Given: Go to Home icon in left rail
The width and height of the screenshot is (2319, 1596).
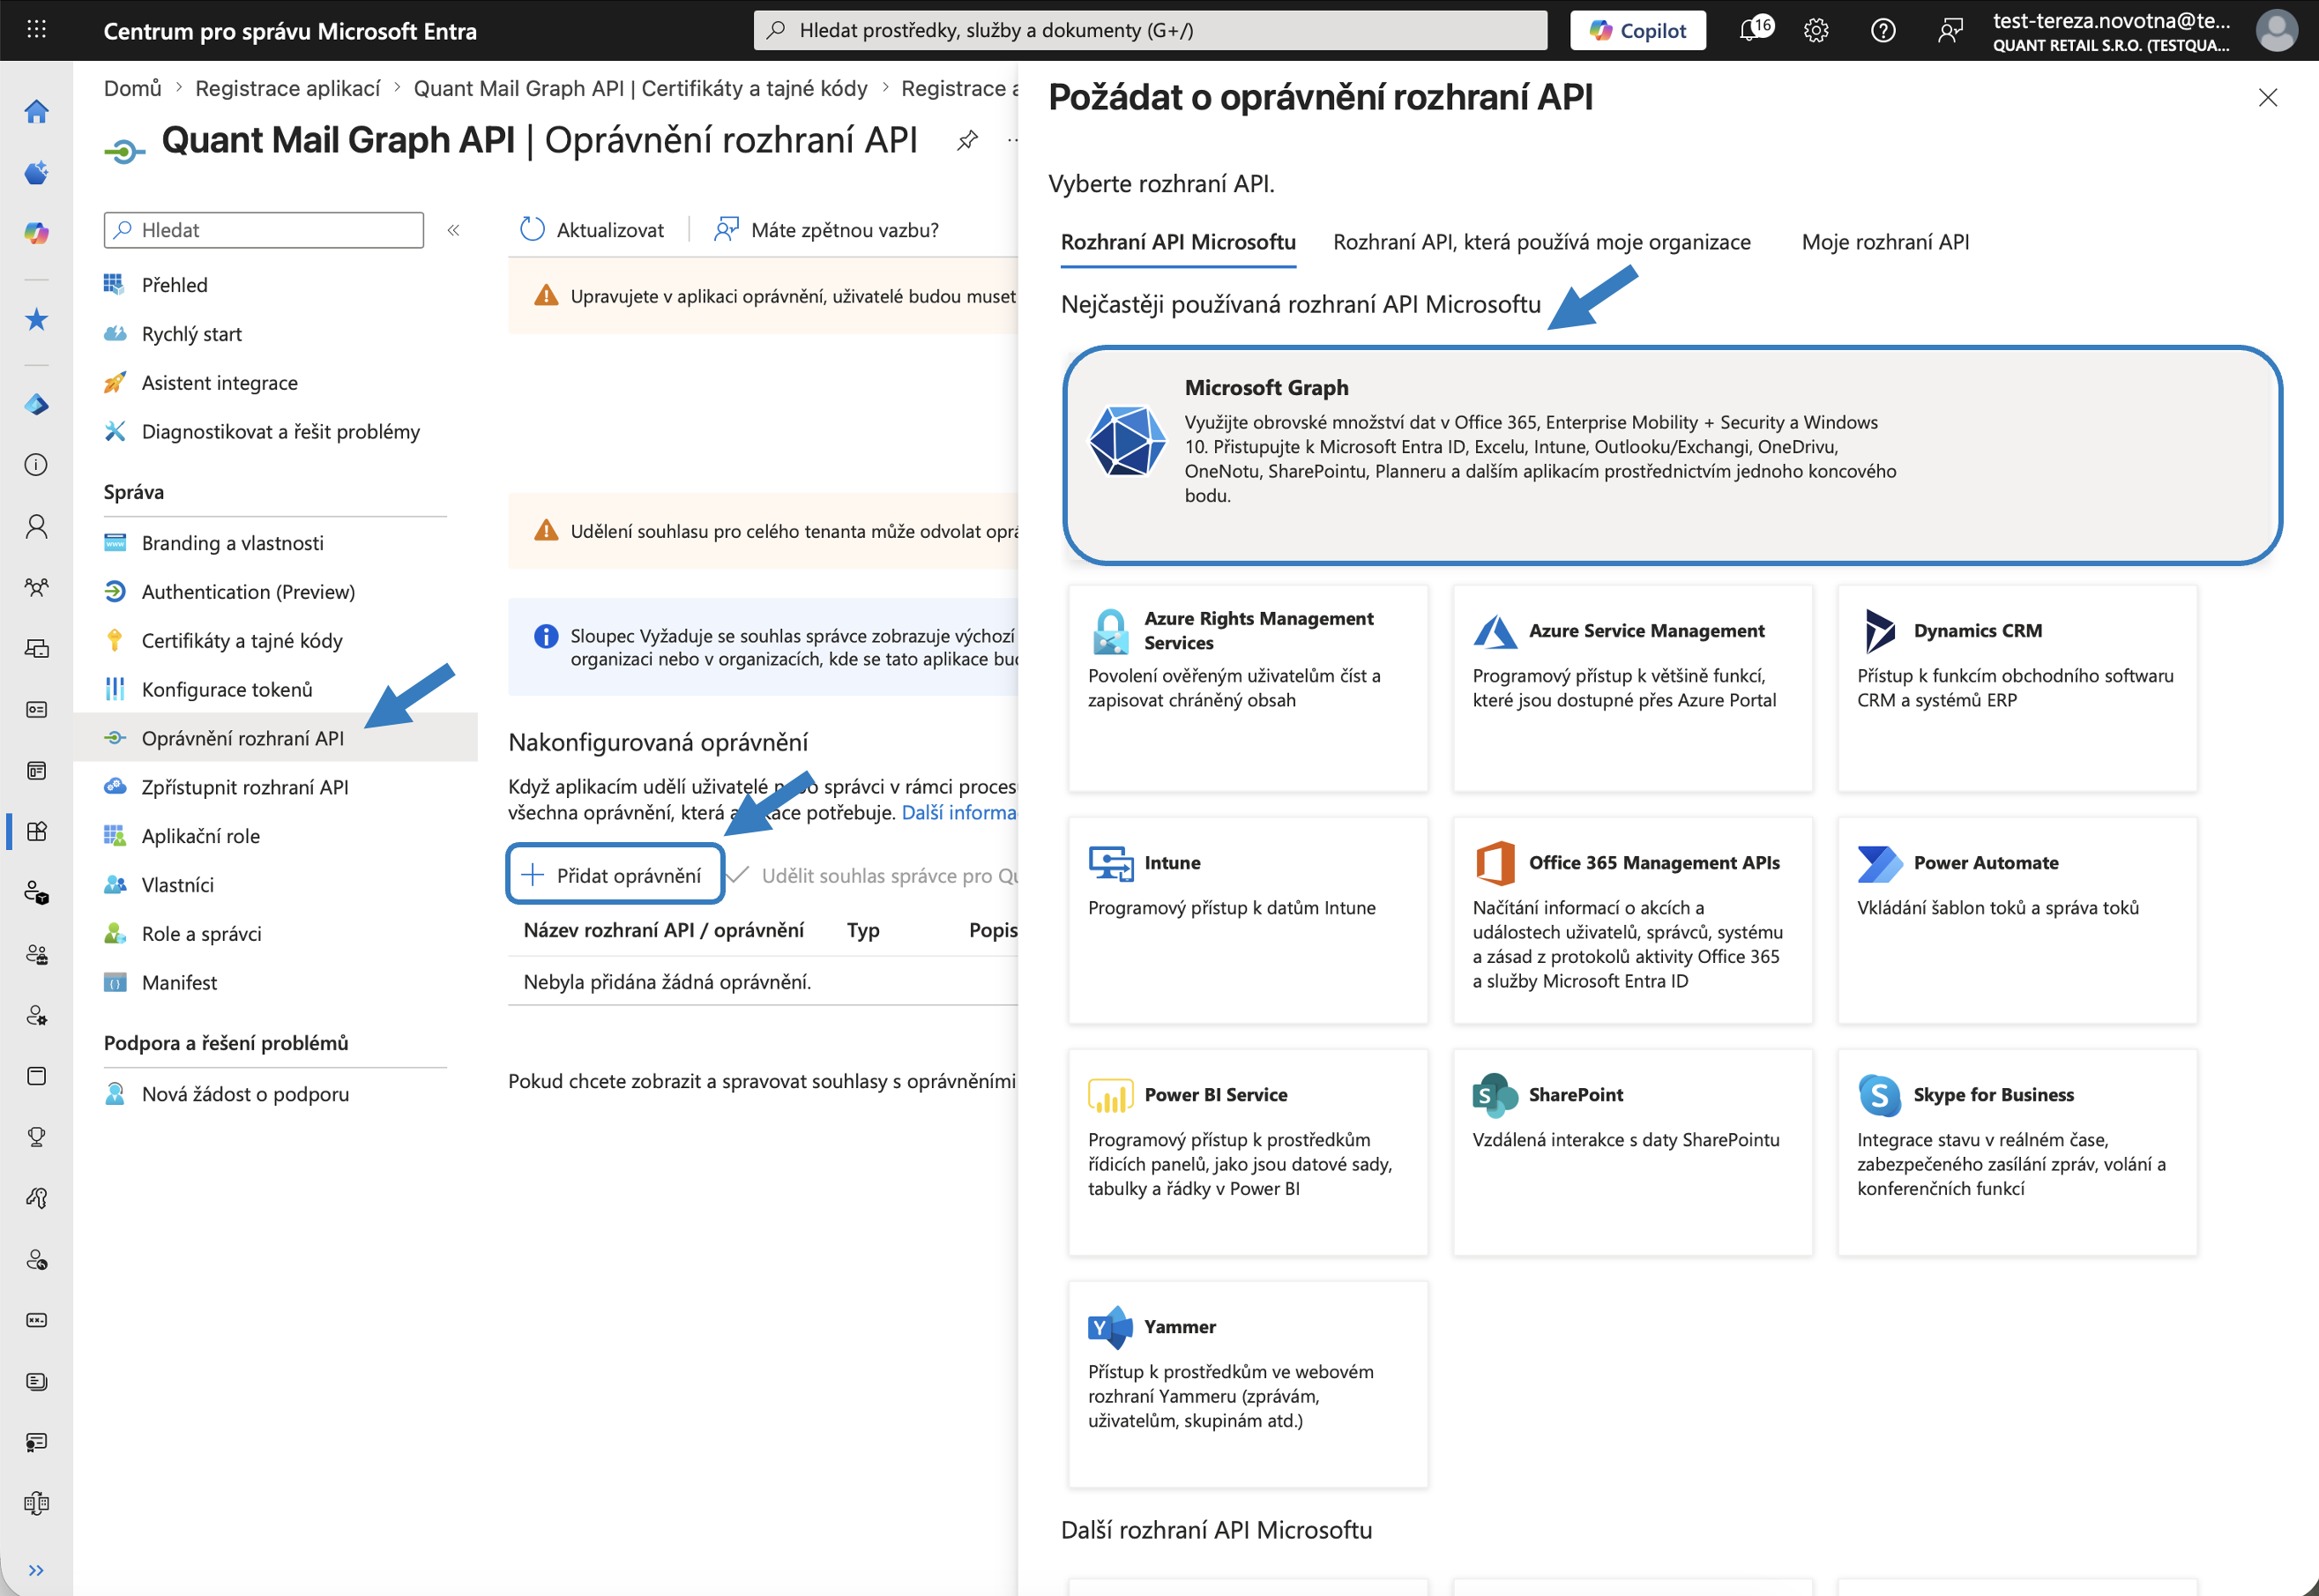Looking at the screenshot, I should click(37, 111).
